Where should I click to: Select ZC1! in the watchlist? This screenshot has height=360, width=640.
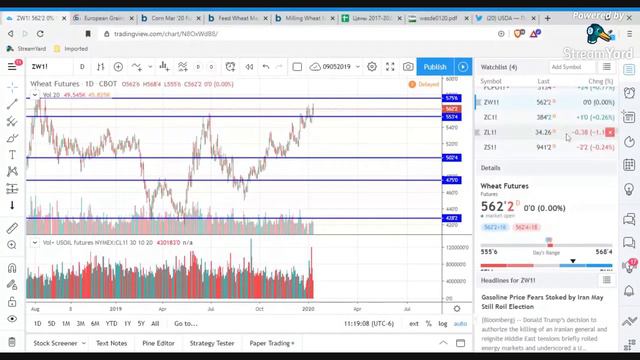[547, 117]
